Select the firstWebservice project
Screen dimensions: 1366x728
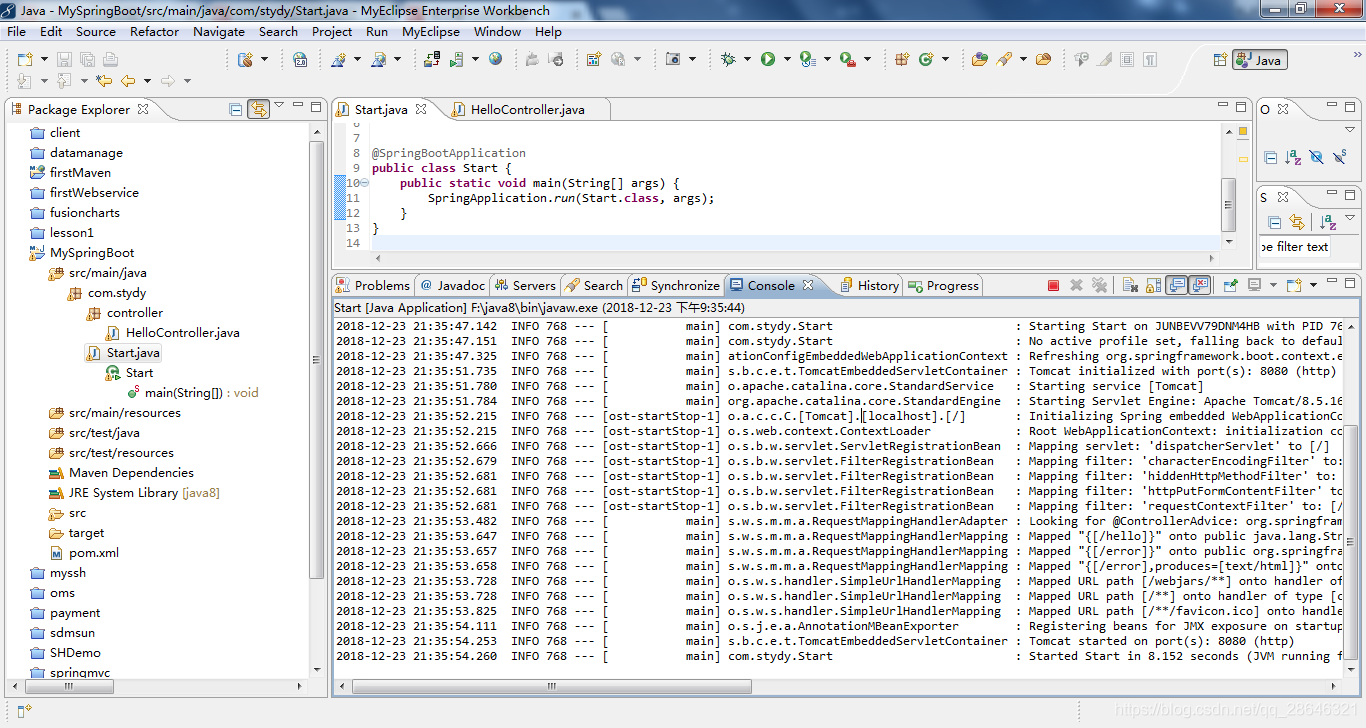[x=94, y=193]
